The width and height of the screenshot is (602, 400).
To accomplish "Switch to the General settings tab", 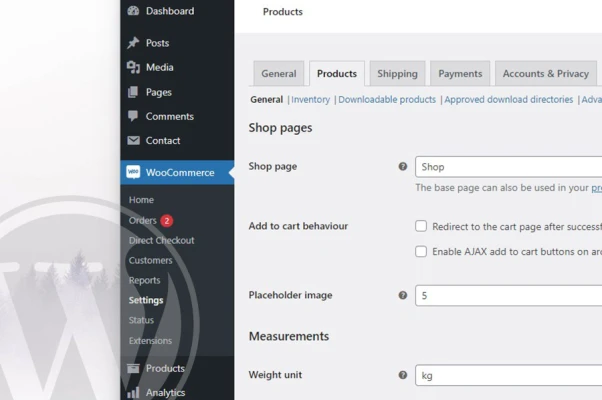I will click(x=279, y=73).
